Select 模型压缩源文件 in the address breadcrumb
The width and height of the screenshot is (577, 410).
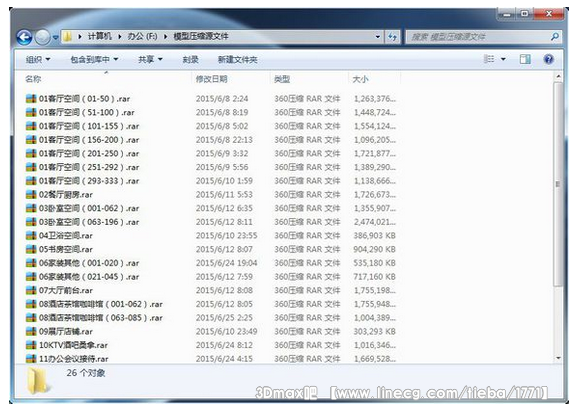point(201,36)
